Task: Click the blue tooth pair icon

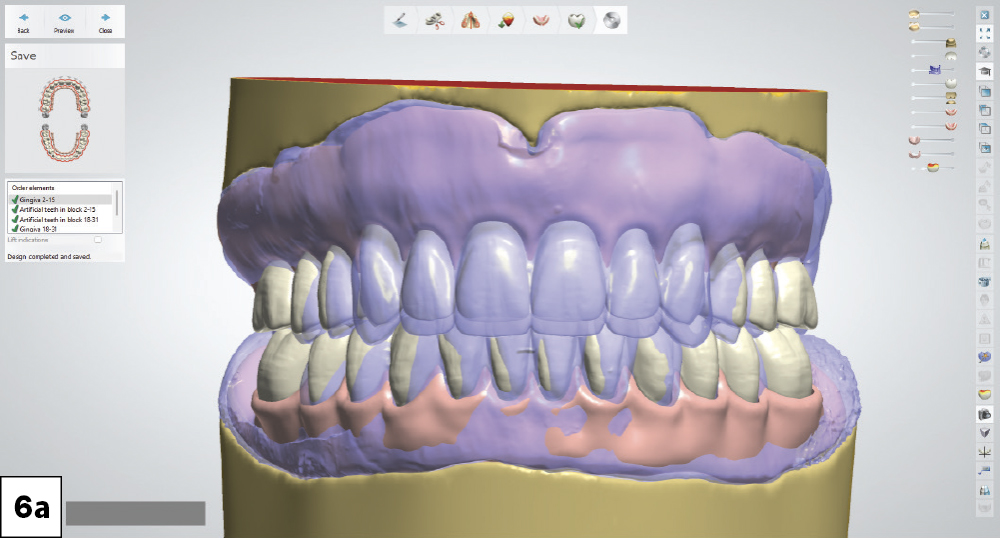Action: coord(985,490)
